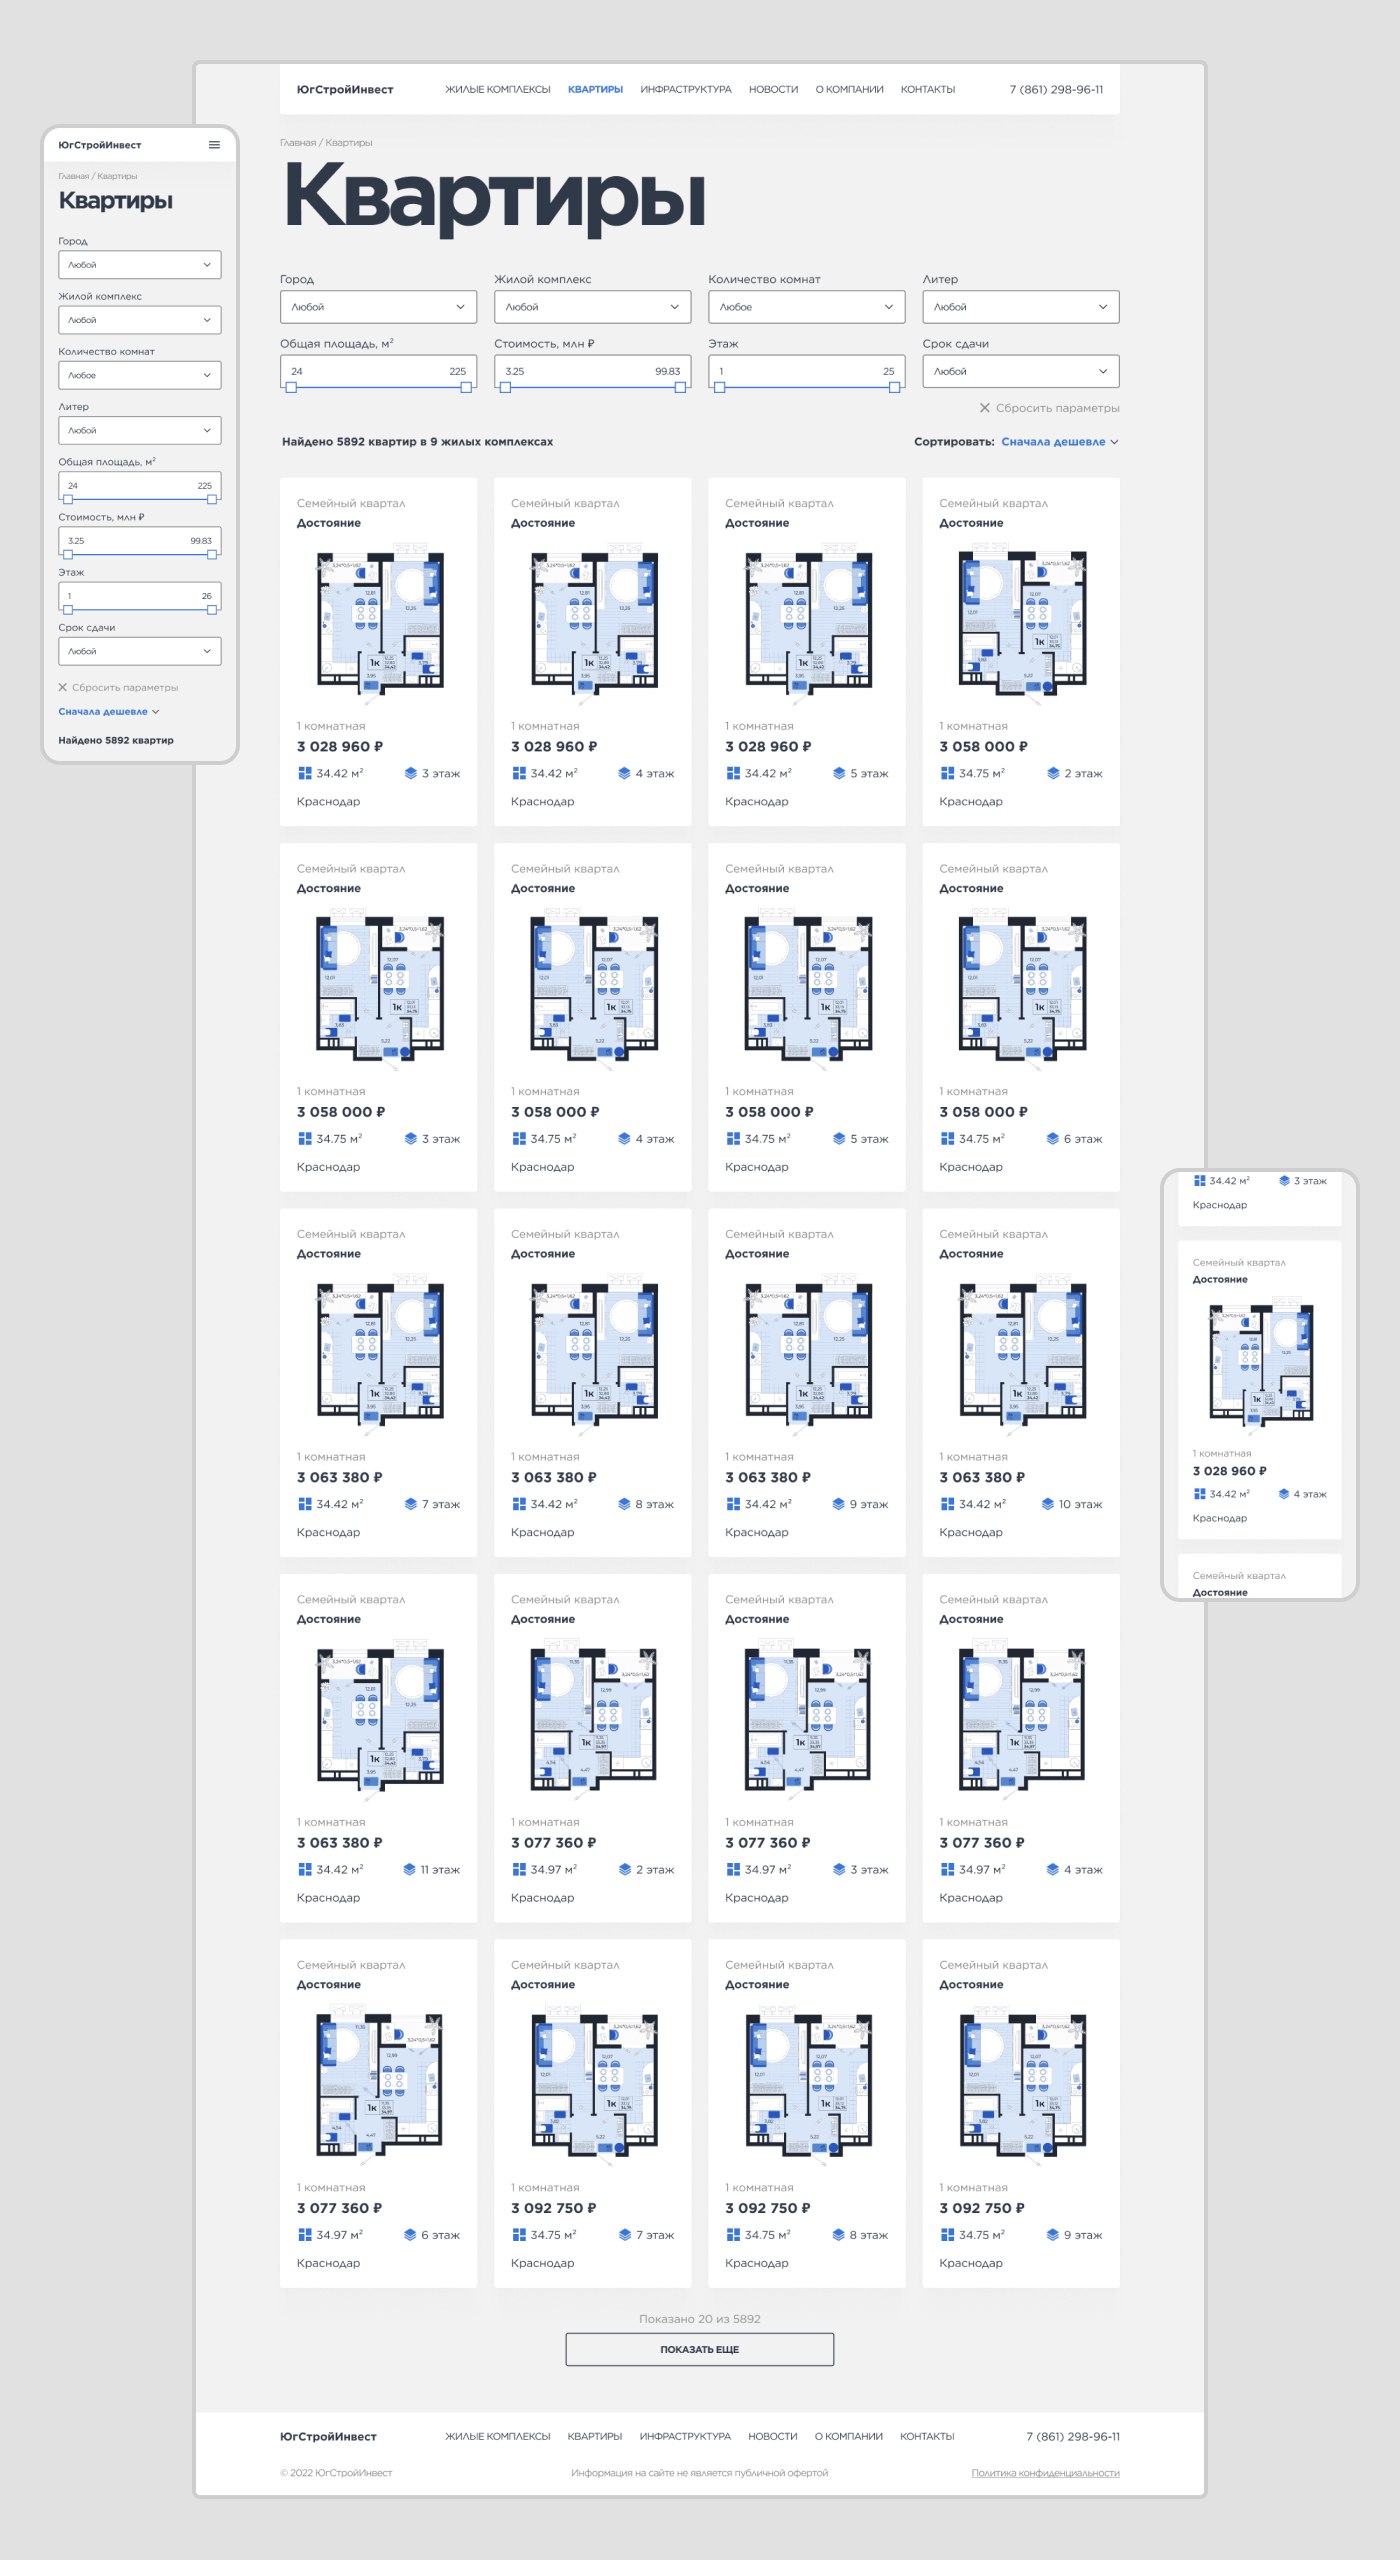
Task: Click the ПОКАЗАТЬ ЕЩЕ button
Action: point(700,2349)
